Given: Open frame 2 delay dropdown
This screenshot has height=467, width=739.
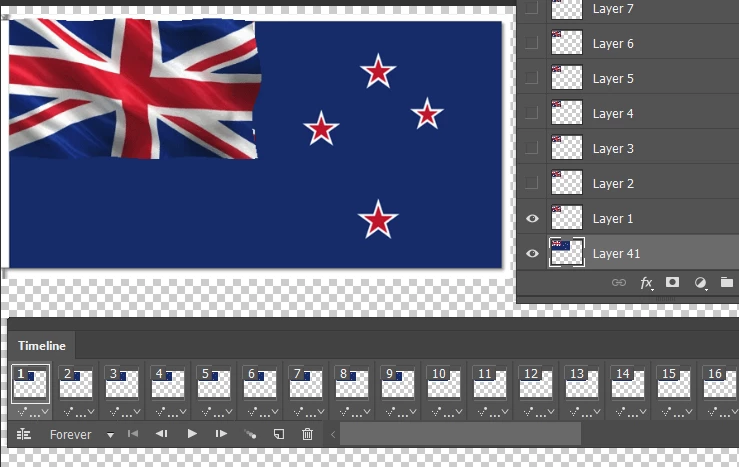Looking at the screenshot, I should 78,412.
